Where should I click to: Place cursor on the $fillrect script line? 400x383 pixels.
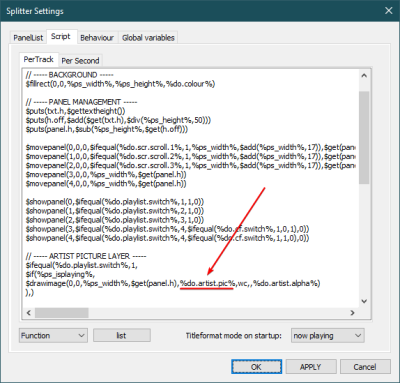(x=120, y=84)
